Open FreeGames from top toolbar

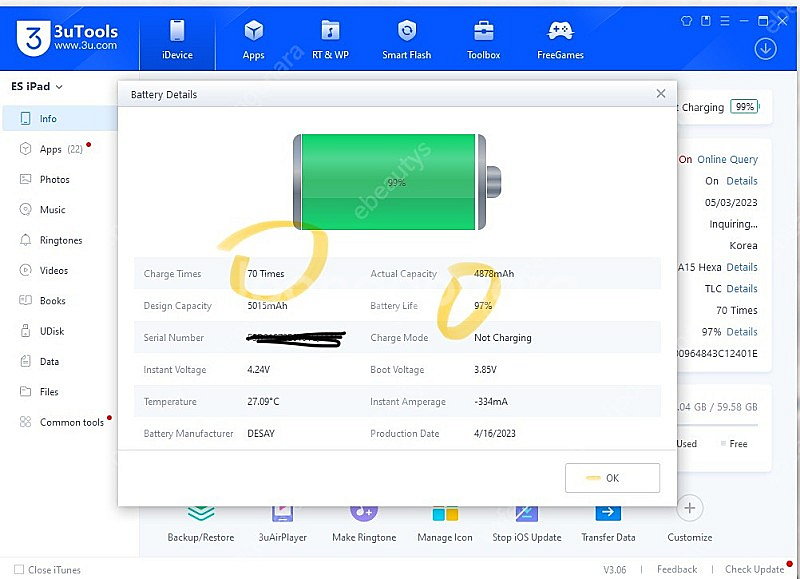560,38
